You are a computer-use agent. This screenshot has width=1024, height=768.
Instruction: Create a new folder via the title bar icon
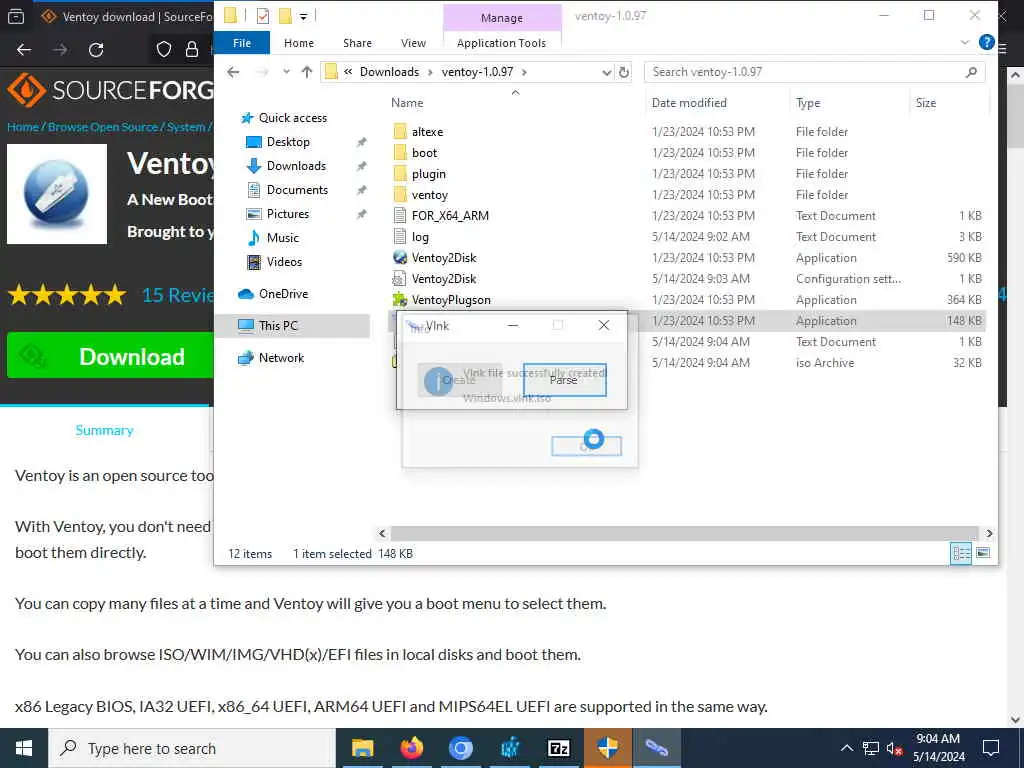pyautogui.click(x=285, y=16)
